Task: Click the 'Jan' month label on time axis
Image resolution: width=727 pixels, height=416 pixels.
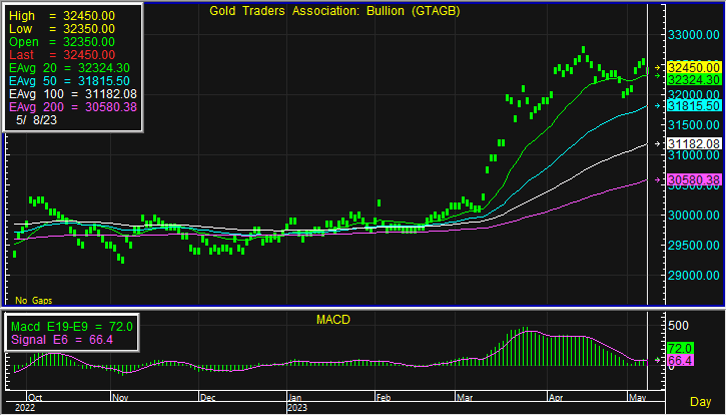Action: 297,397
